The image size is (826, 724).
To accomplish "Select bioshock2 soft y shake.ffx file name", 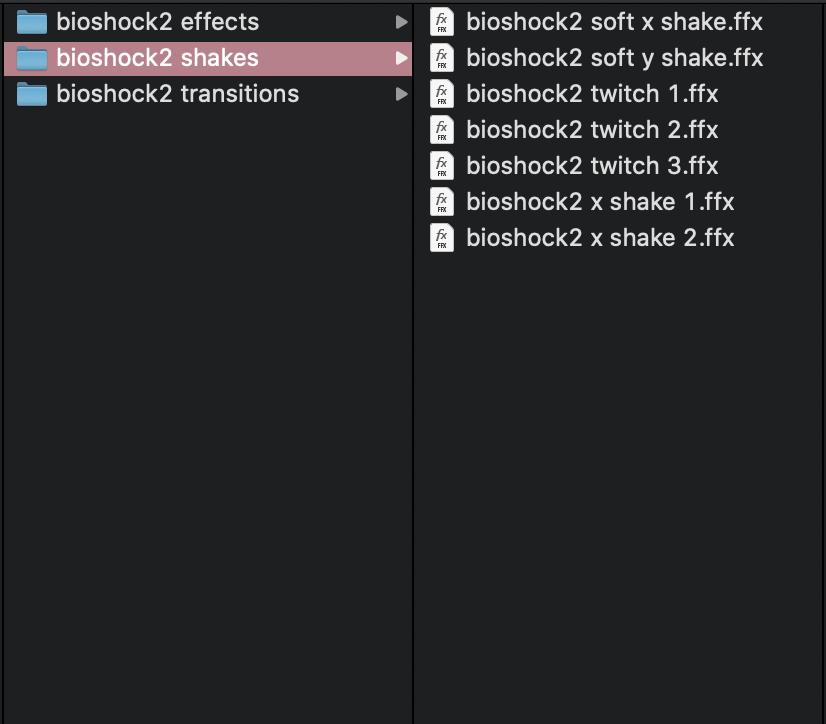I will [x=614, y=58].
